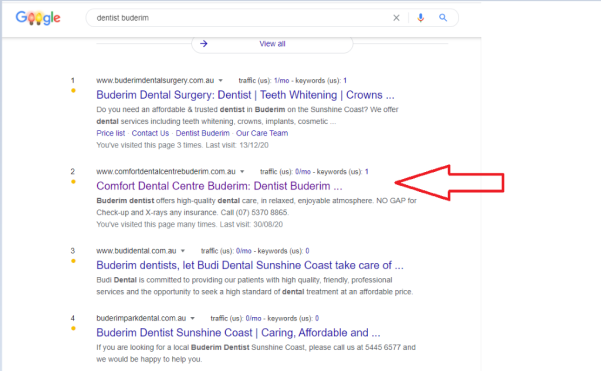Screen dimensions: 602x371
Task: Click the text 'Last visit: 13/12/20'
Action: 237,145
